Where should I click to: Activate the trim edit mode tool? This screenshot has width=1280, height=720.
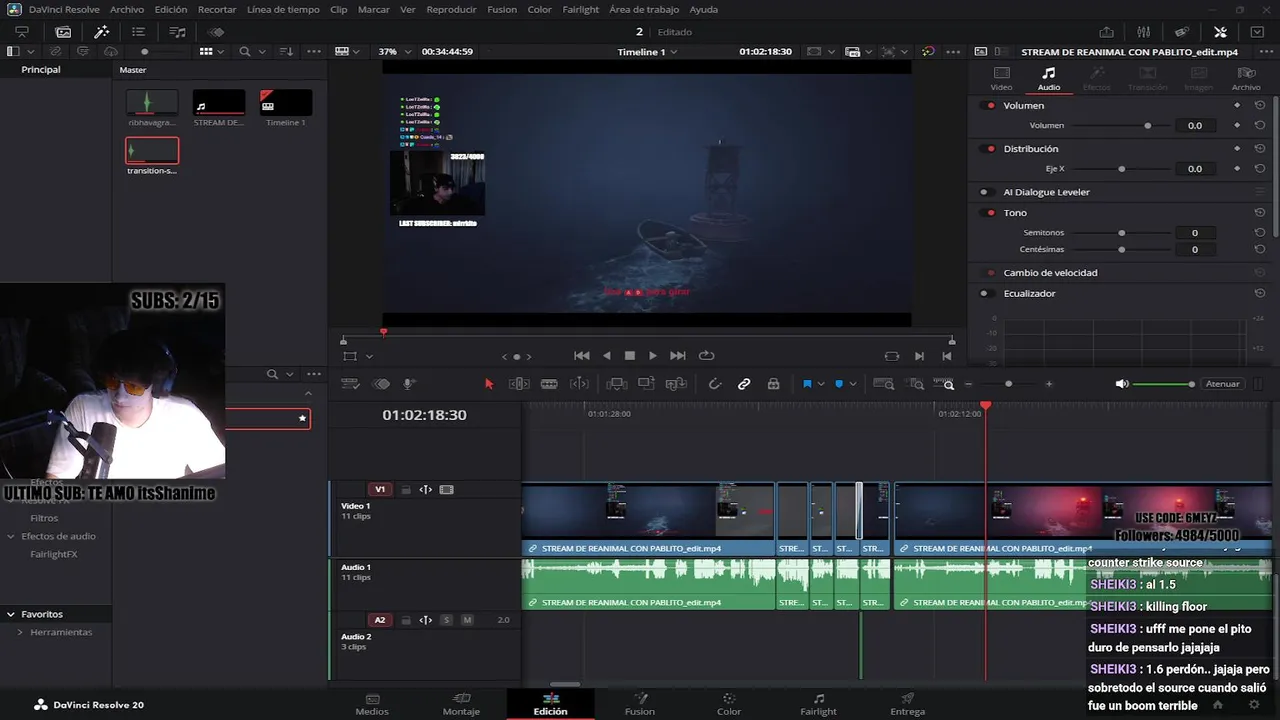[x=519, y=384]
